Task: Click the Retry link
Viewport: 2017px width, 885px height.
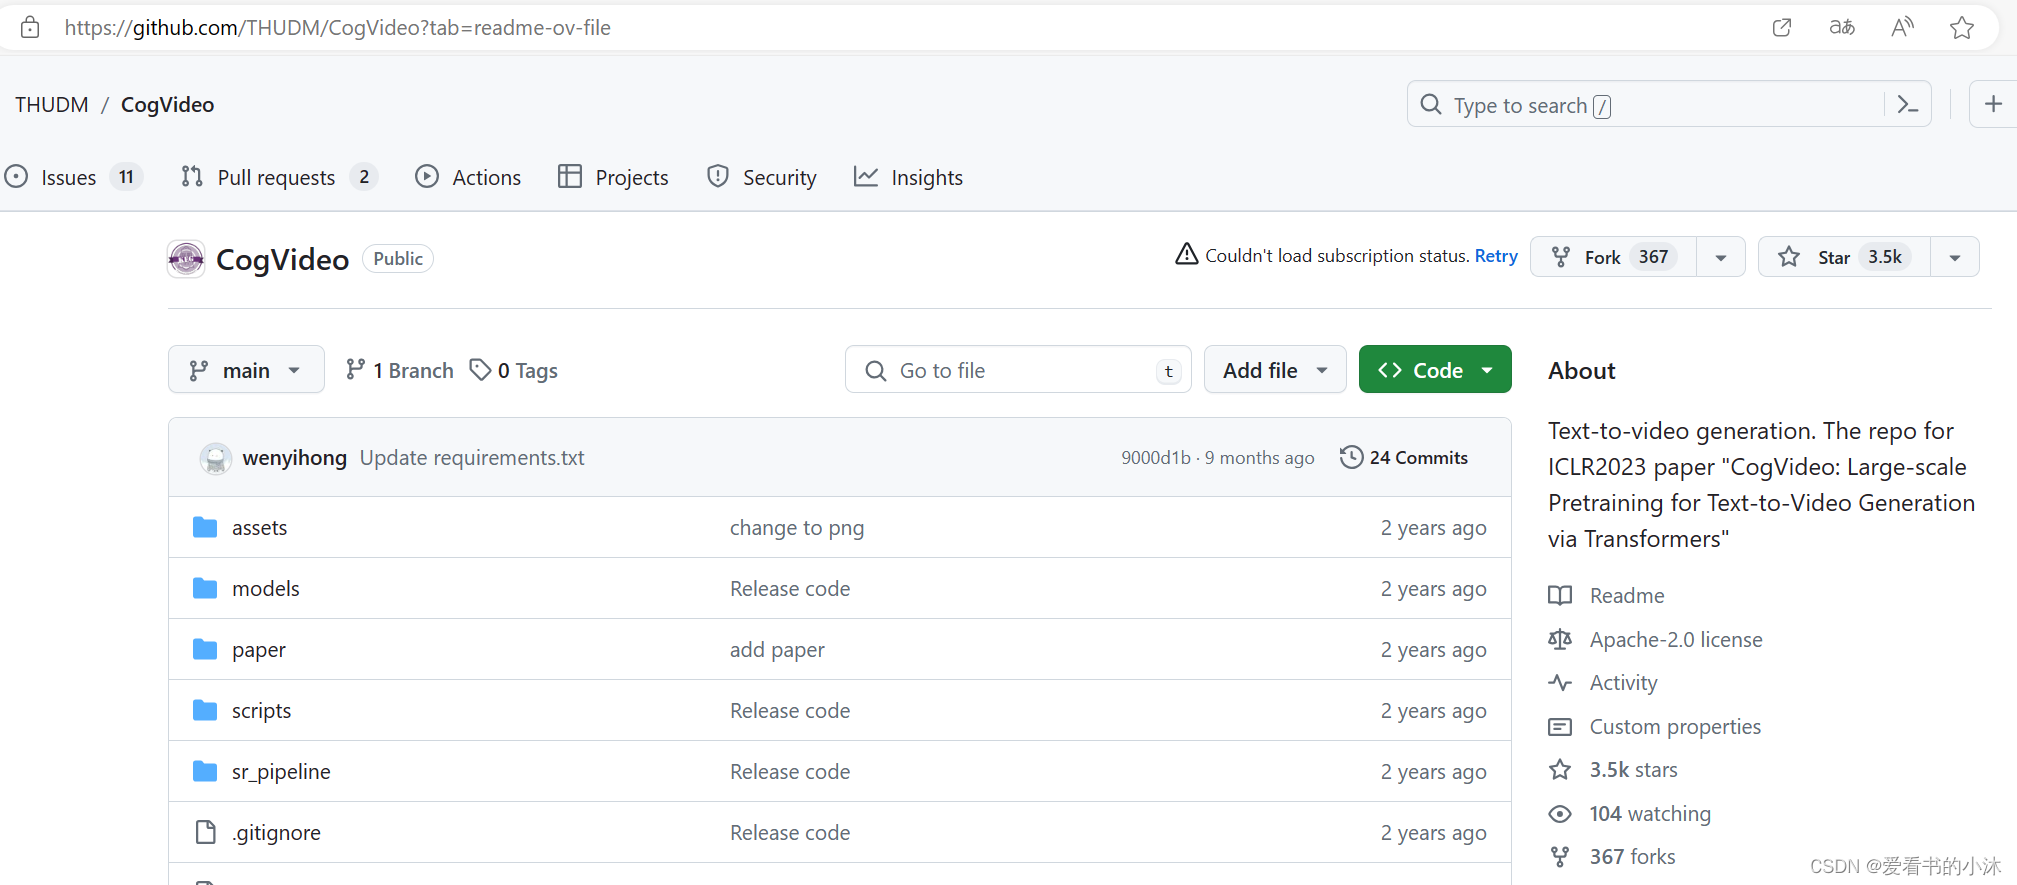Action: pos(1496,256)
